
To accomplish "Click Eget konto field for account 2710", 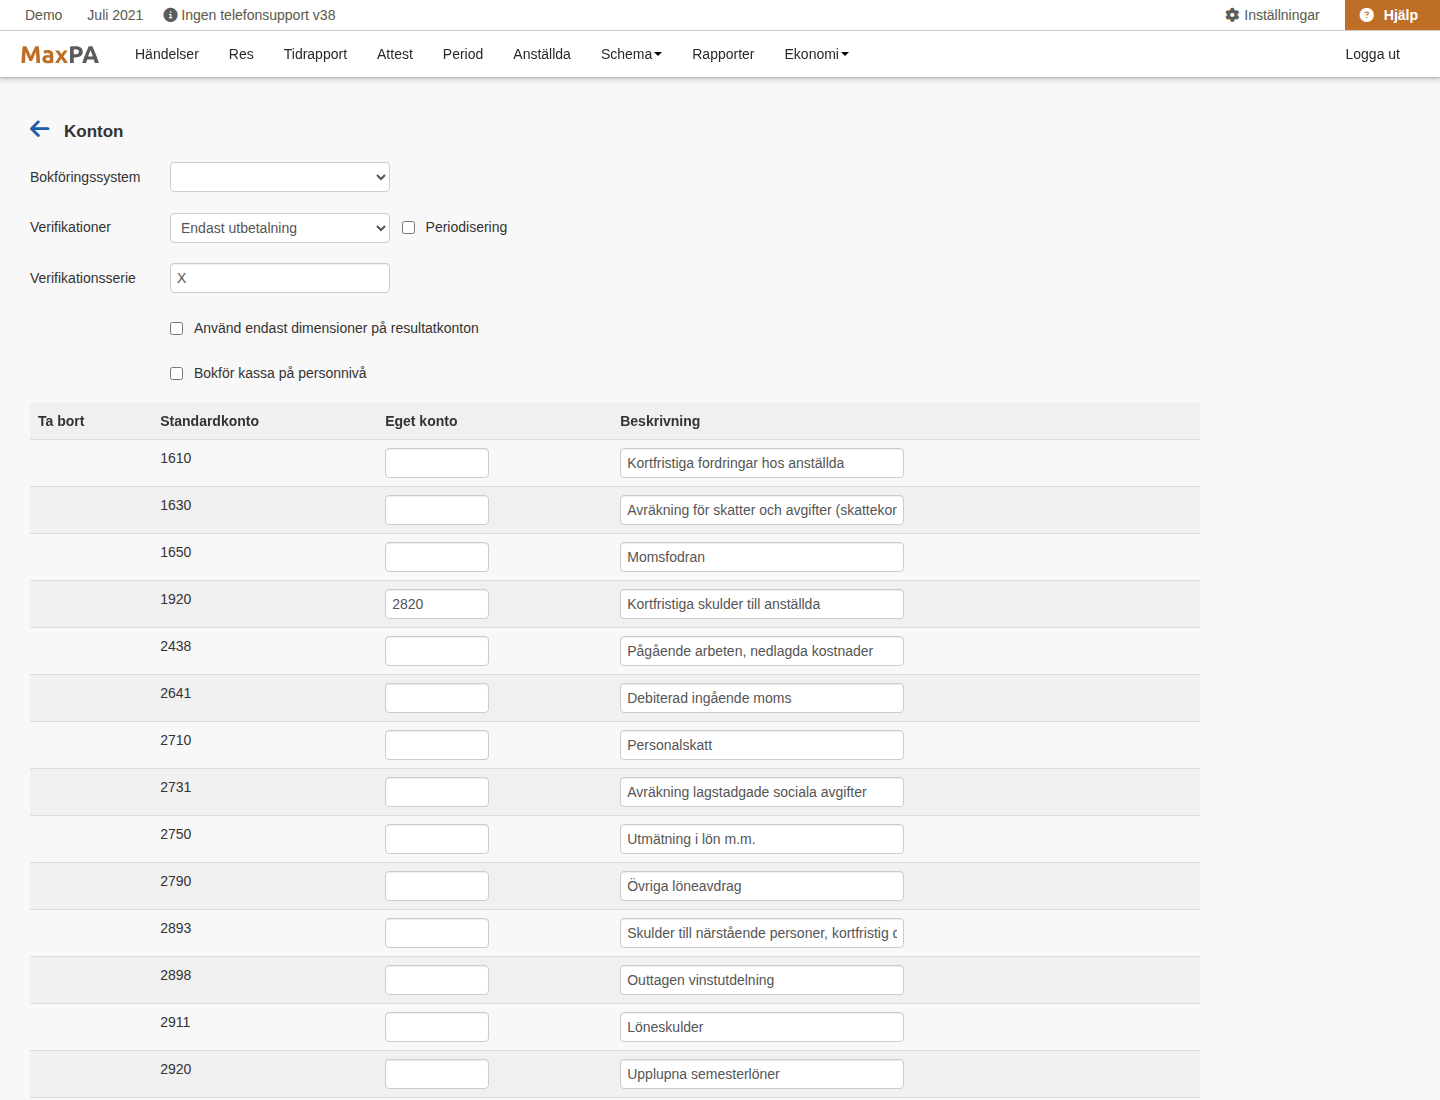I will click(x=437, y=745).
